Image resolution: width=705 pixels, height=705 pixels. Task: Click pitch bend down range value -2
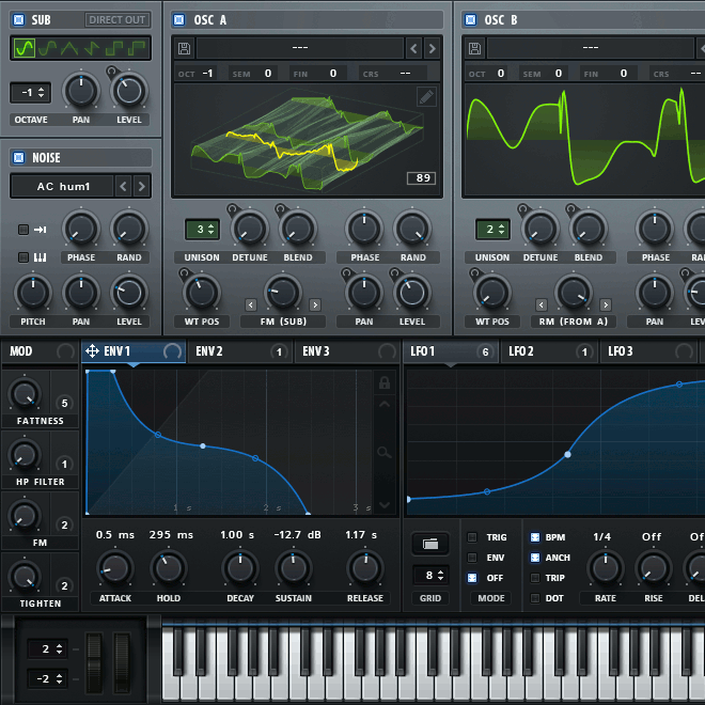click(48, 678)
